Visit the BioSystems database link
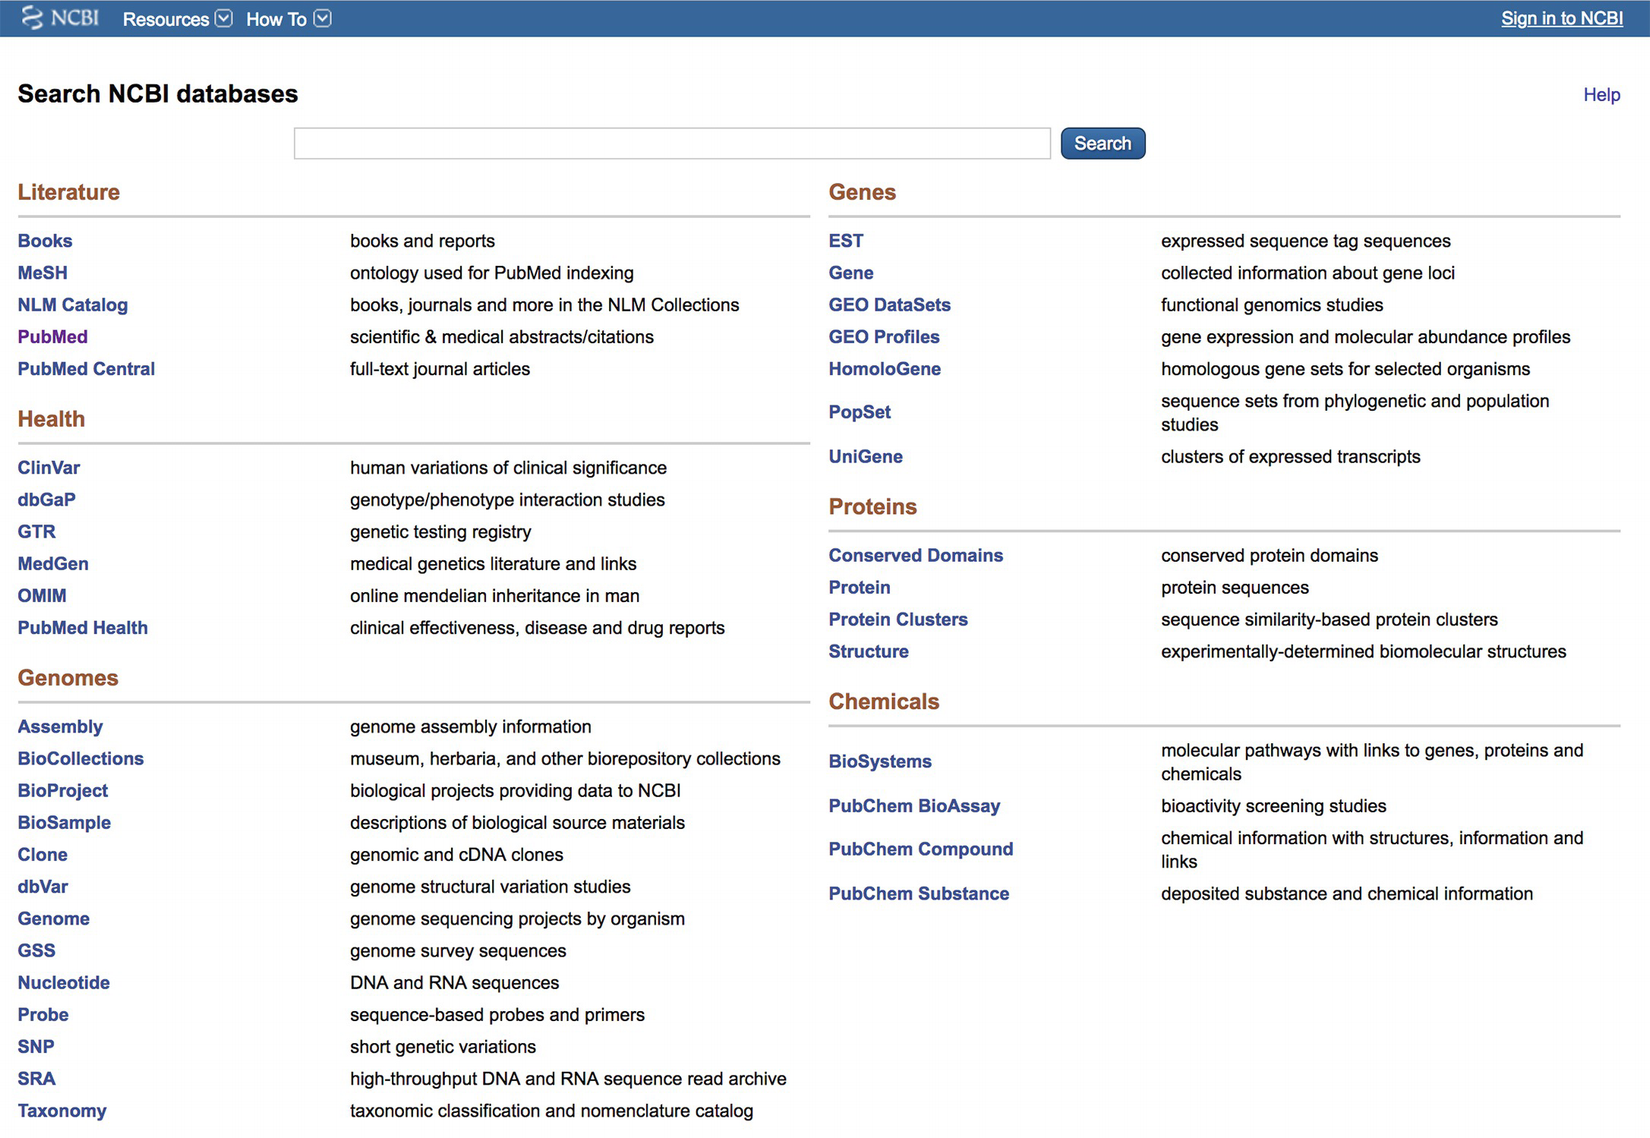The width and height of the screenshot is (1650, 1138). click(x=880, y=762)
